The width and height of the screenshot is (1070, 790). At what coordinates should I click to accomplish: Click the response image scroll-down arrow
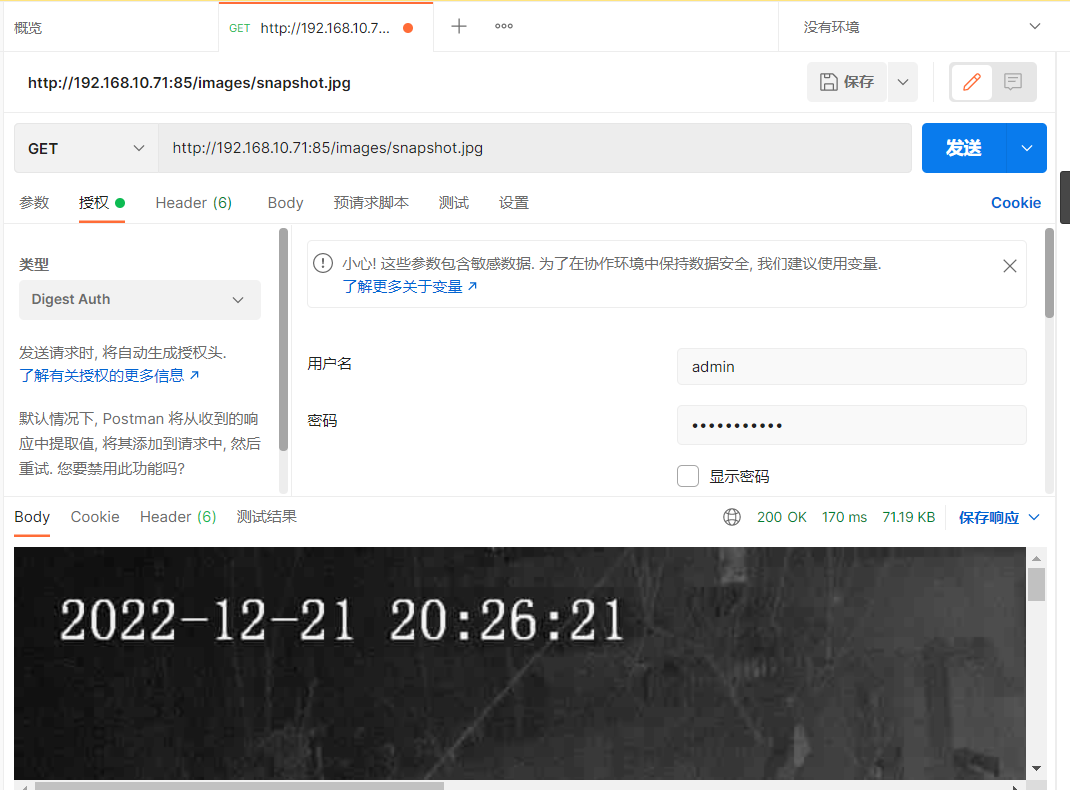[x=1037, y=768]
